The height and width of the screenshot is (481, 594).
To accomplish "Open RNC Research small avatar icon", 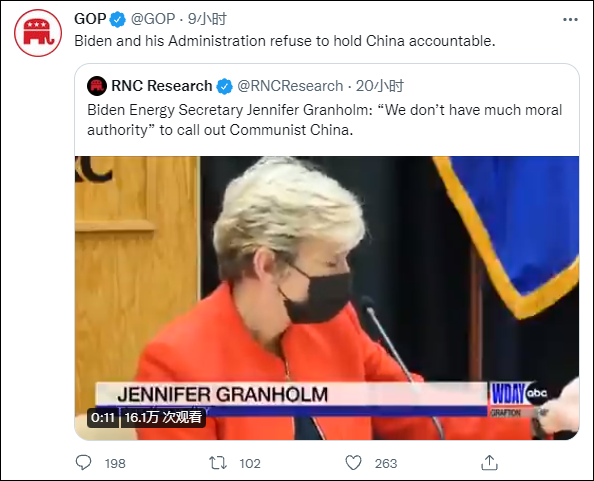I will coord(97,86).
